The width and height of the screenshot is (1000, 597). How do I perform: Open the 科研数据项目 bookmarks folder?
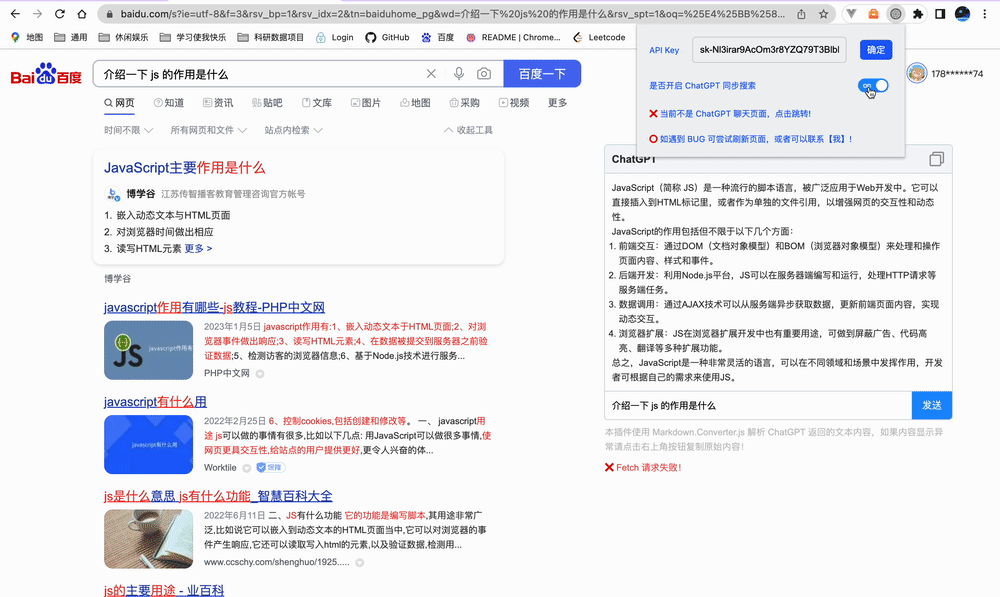(270, 38)
